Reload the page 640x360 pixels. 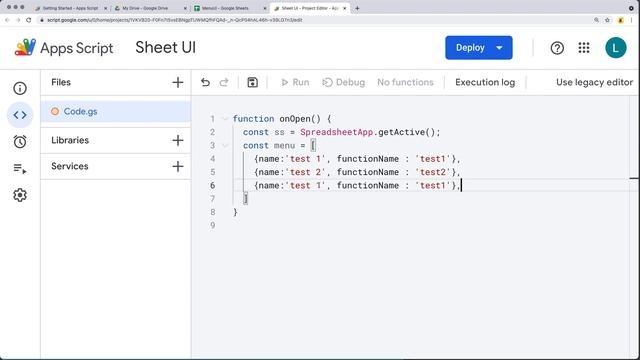[x=29, y=20]
